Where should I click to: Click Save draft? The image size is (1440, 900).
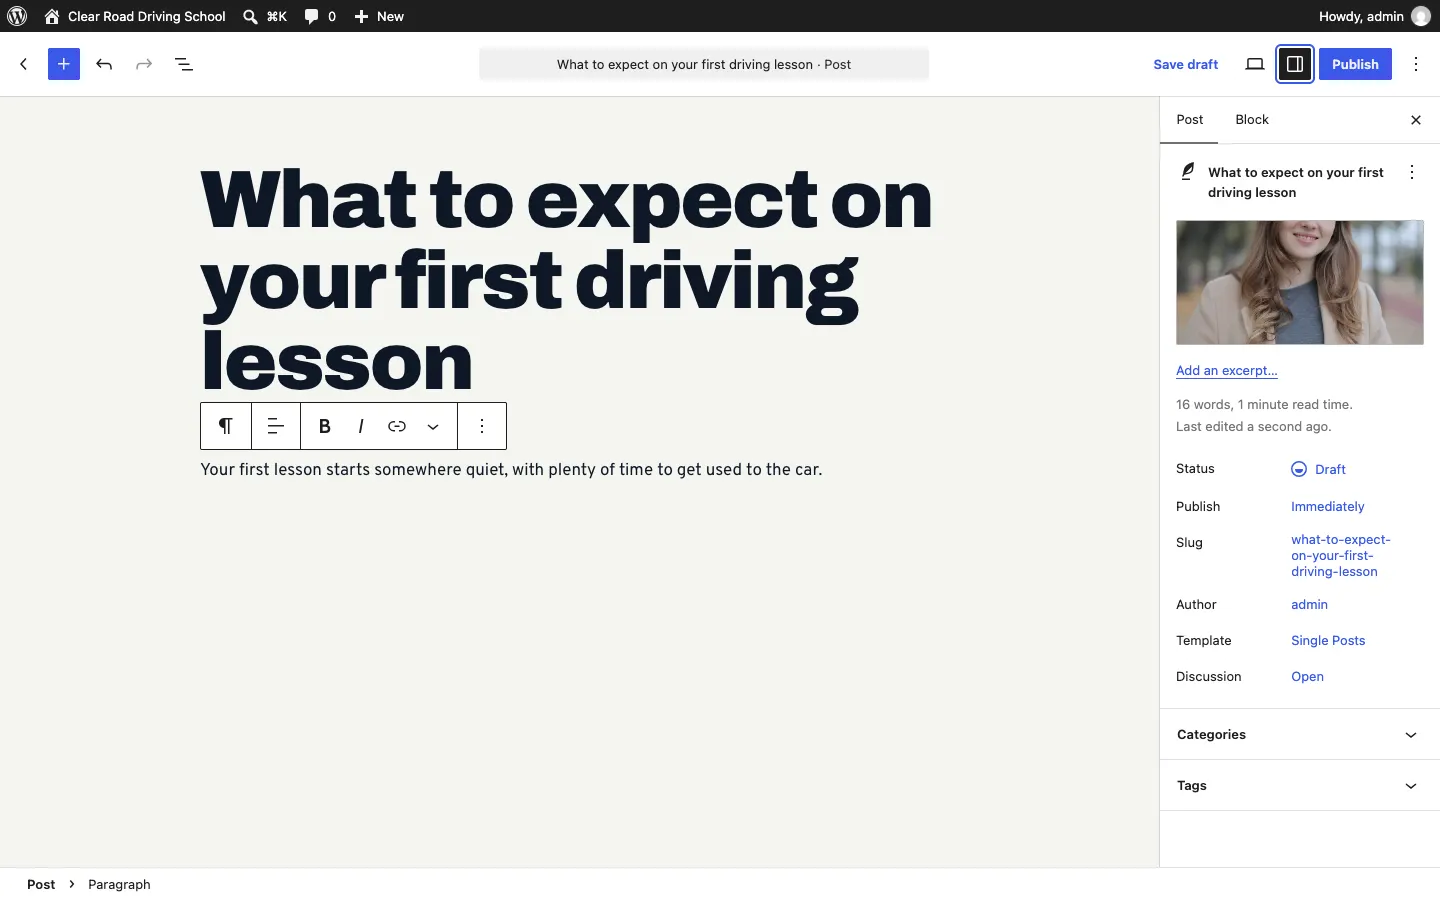pyautogui.click(x=1186, y=64)
